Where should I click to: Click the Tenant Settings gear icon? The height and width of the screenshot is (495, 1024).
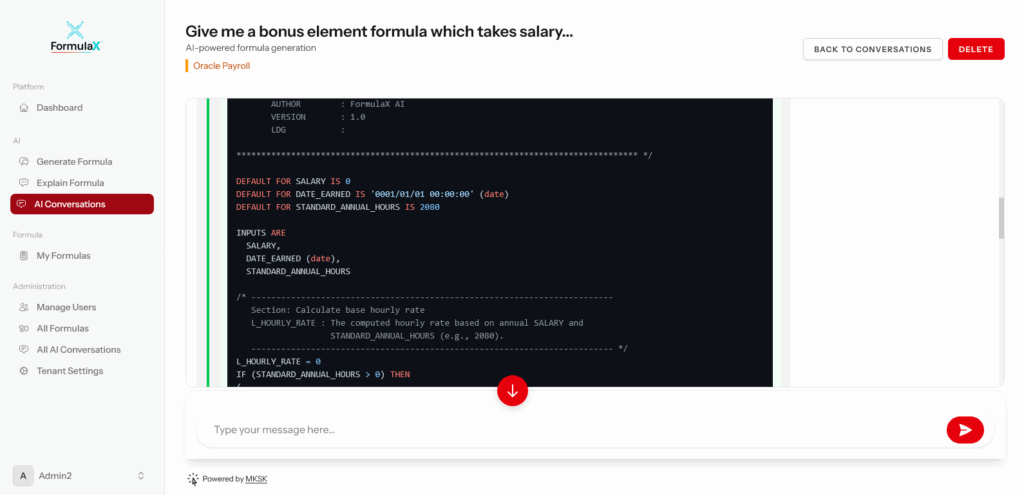coord(24,371)
